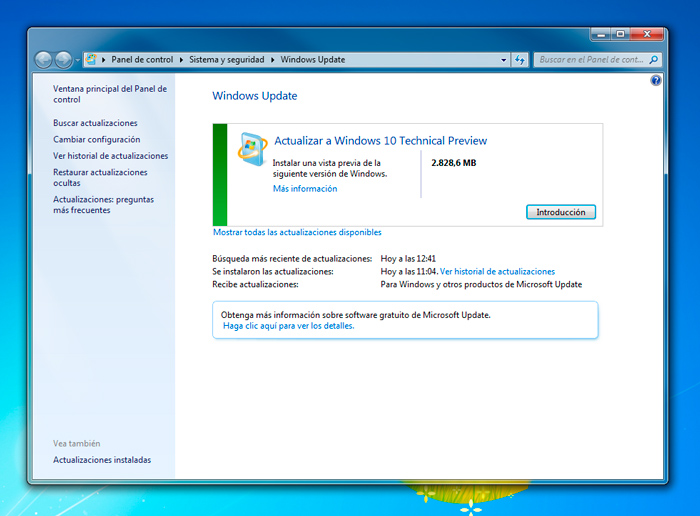Click Mostrar todas las actualizaciones disponibles
The image size is (700, 516).
297,232
